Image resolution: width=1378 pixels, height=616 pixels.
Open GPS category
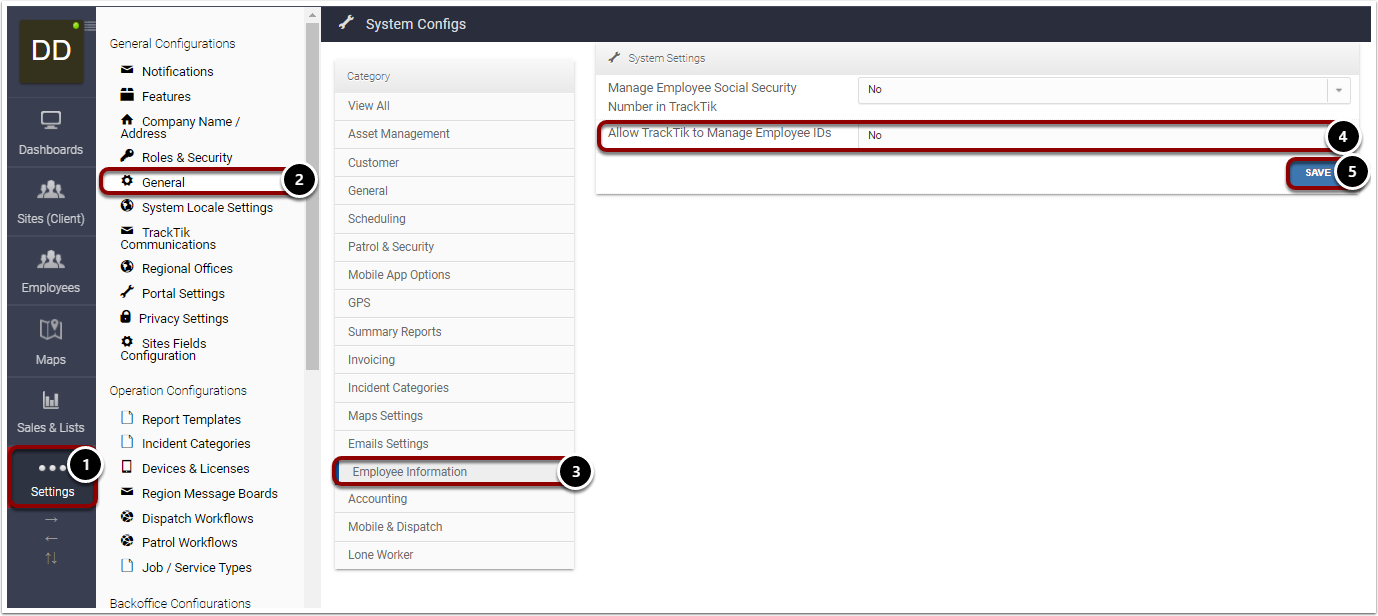(x=454, y=303)
